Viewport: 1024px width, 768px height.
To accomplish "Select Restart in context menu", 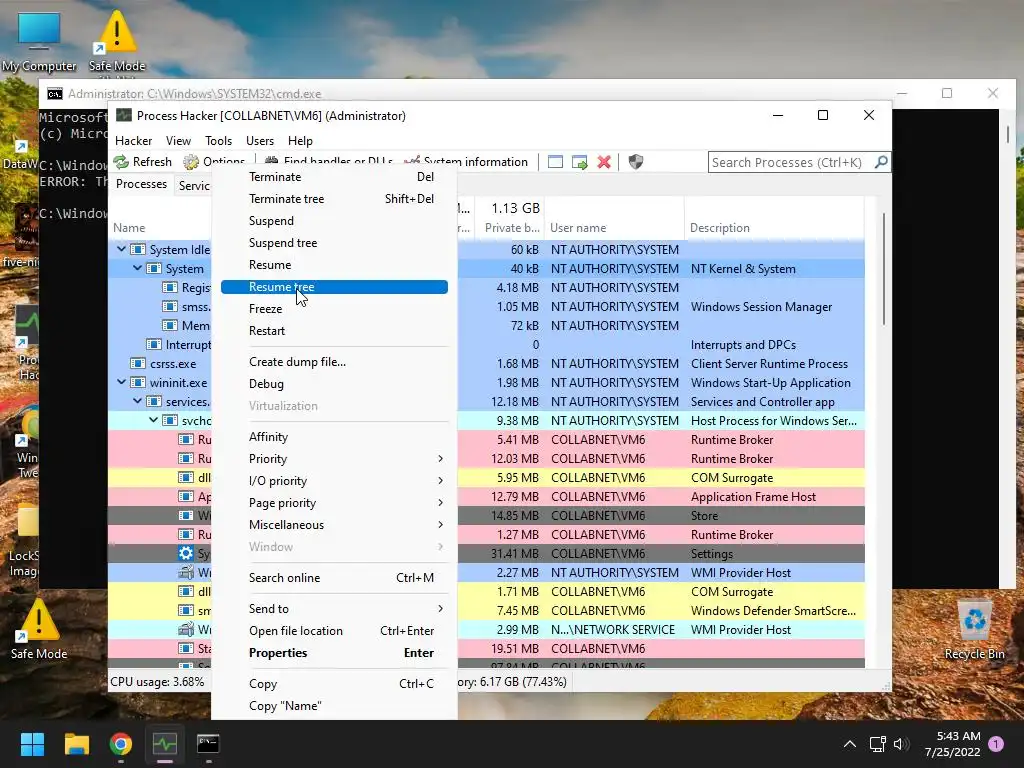I will pos(334,331).
